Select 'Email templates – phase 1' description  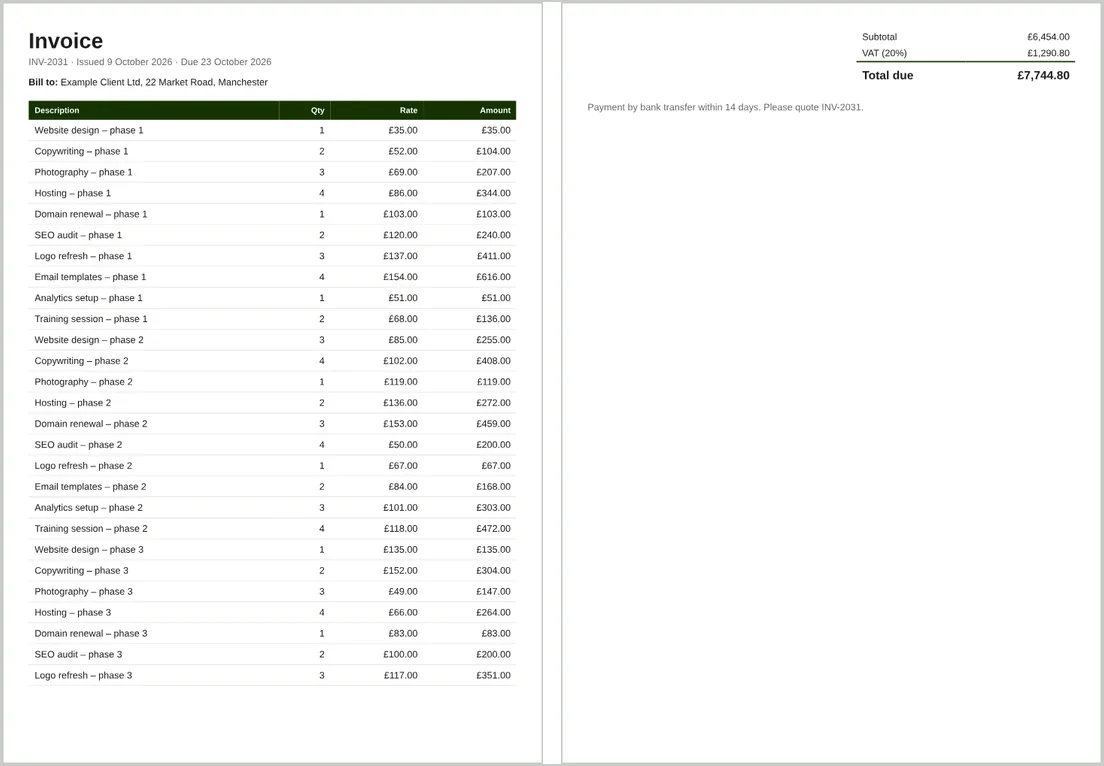(x=90, y=277)
